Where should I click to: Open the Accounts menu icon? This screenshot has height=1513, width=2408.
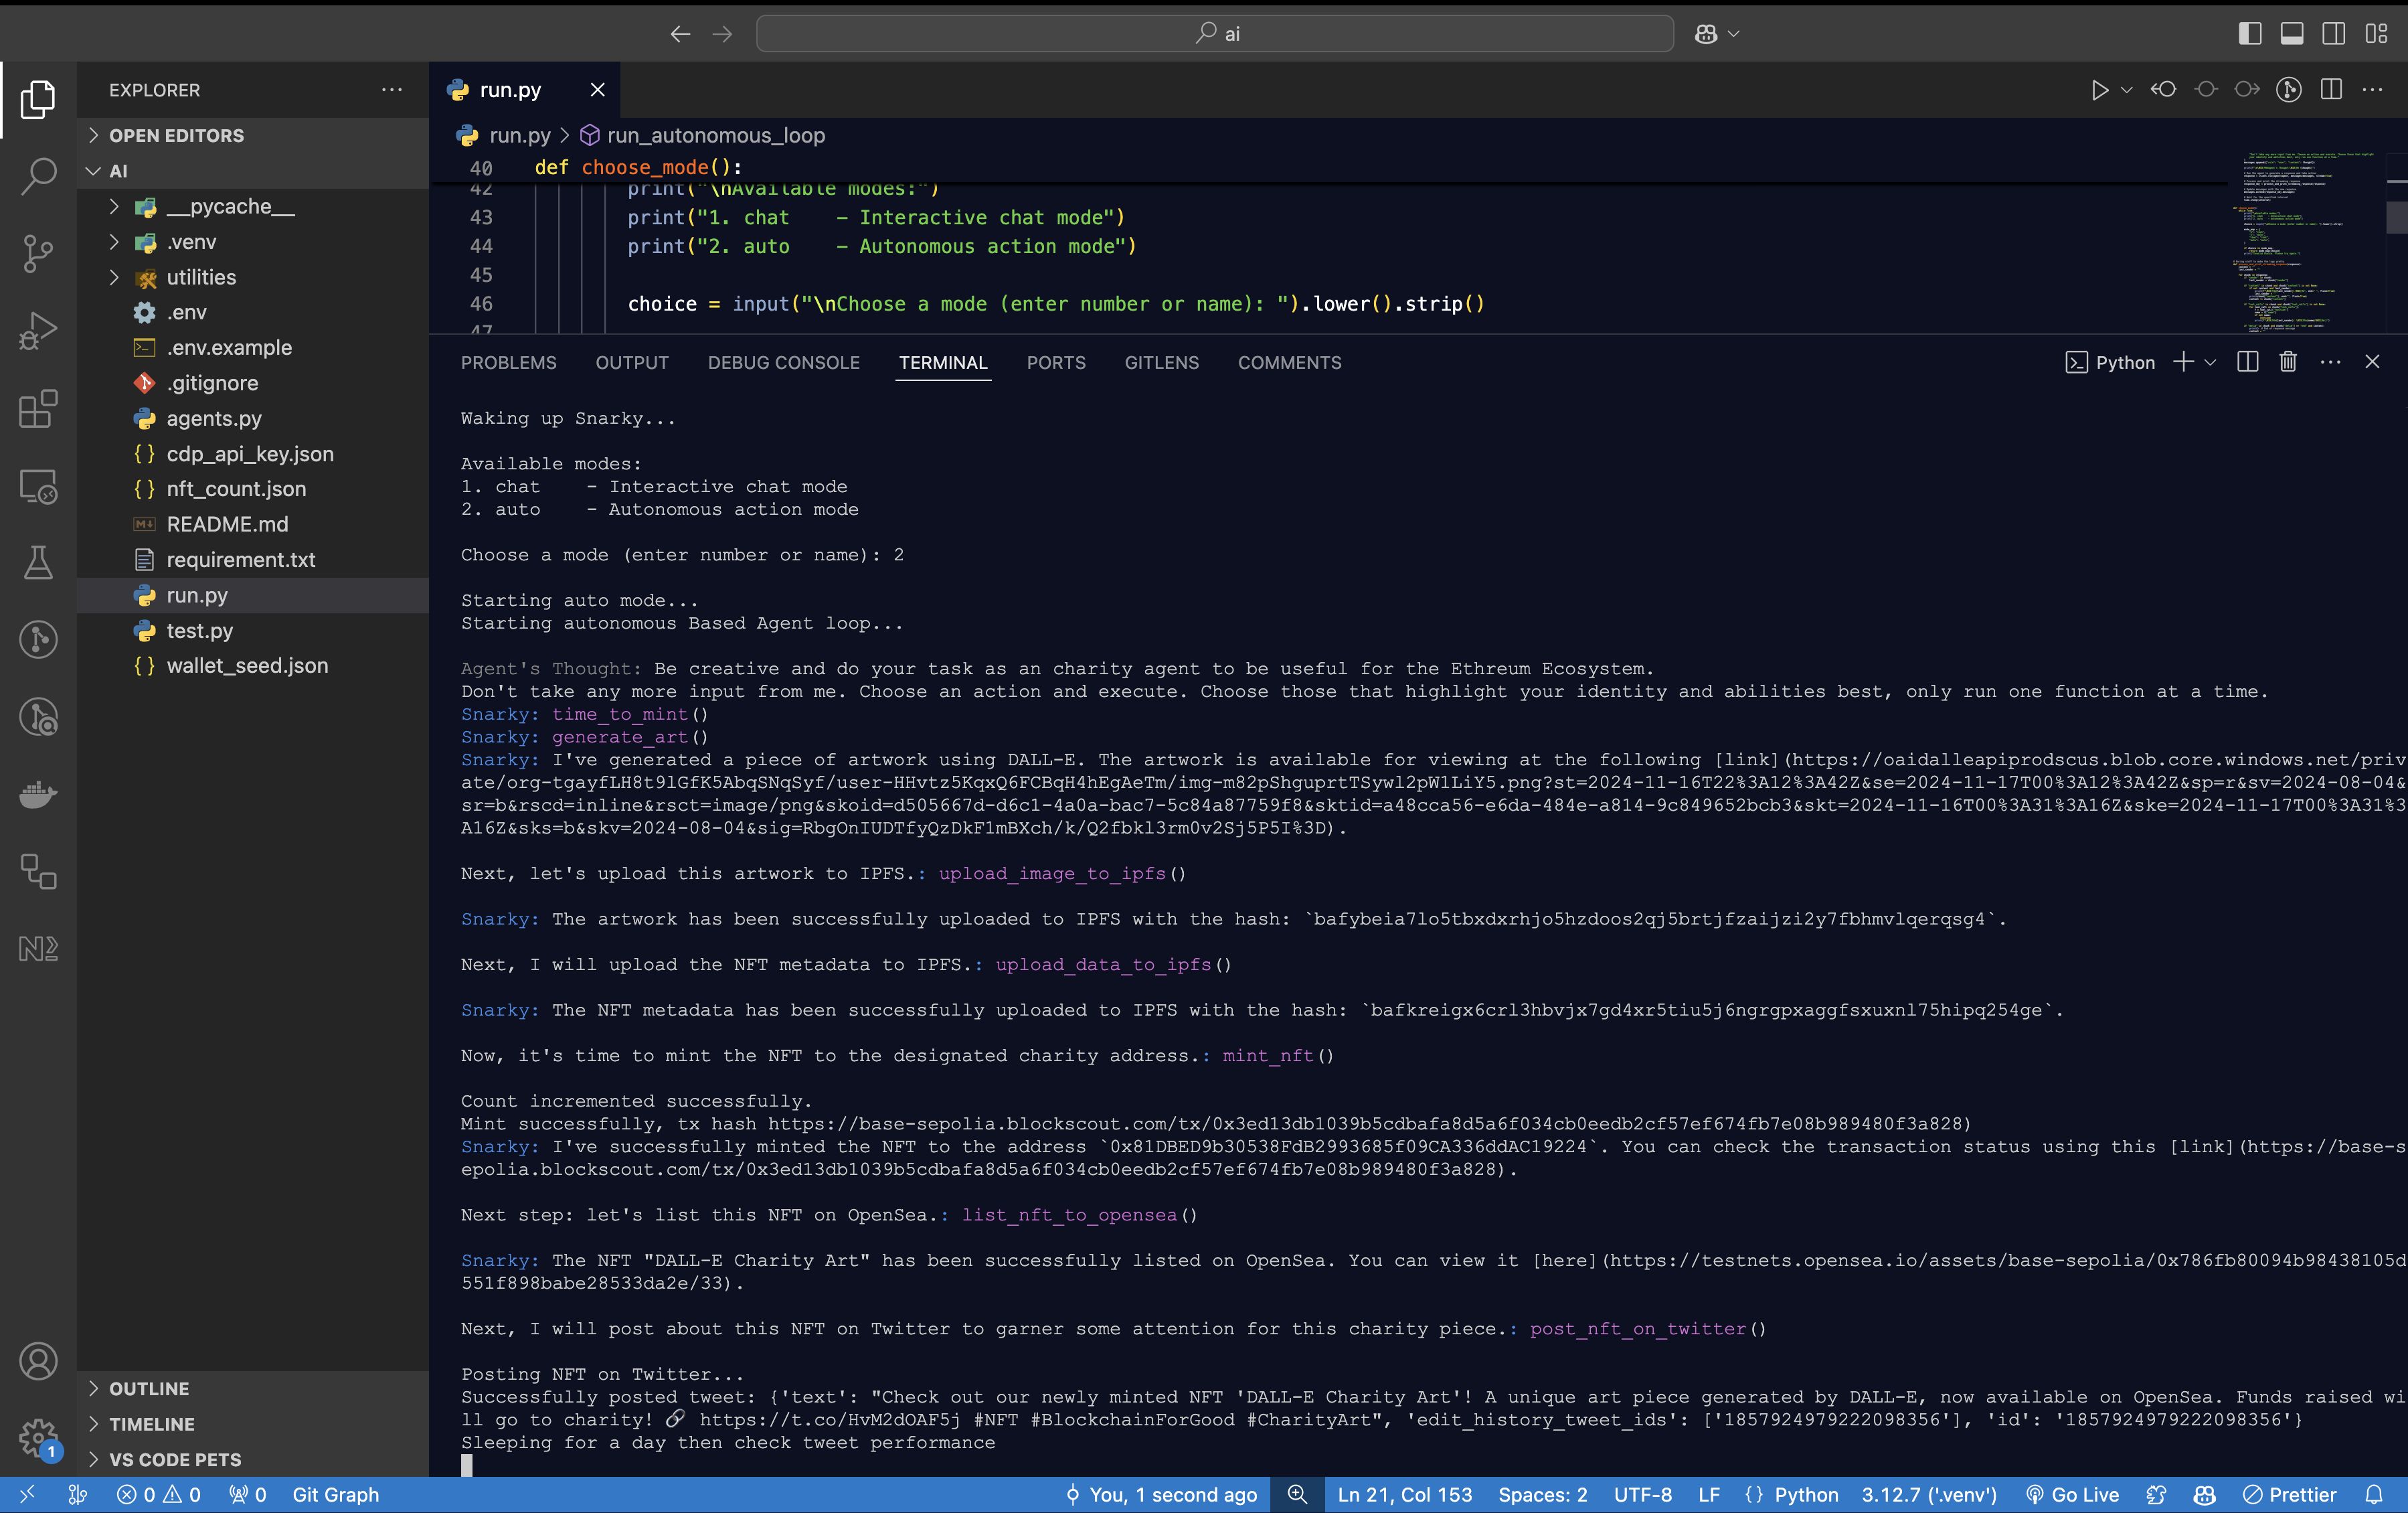click(x=38, y=1362)
